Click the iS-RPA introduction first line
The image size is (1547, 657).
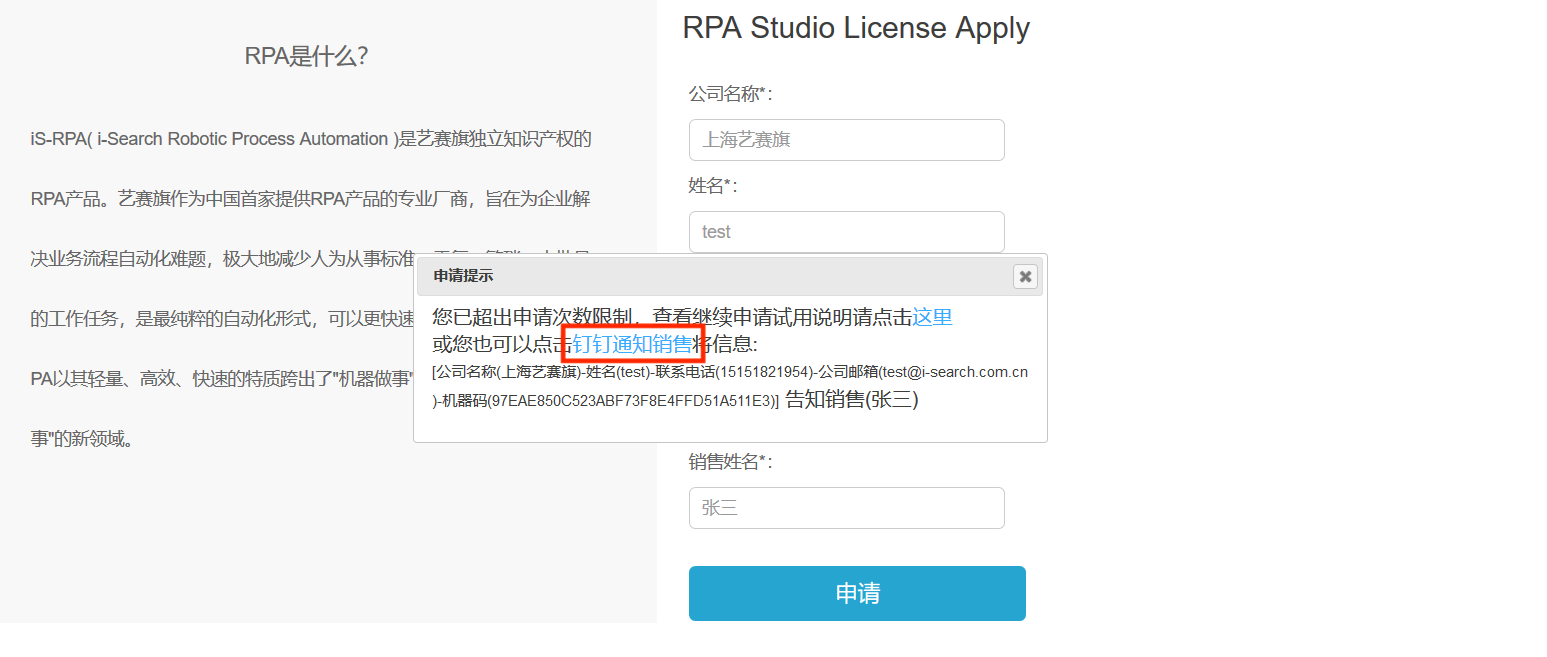(x=311, y=139)
